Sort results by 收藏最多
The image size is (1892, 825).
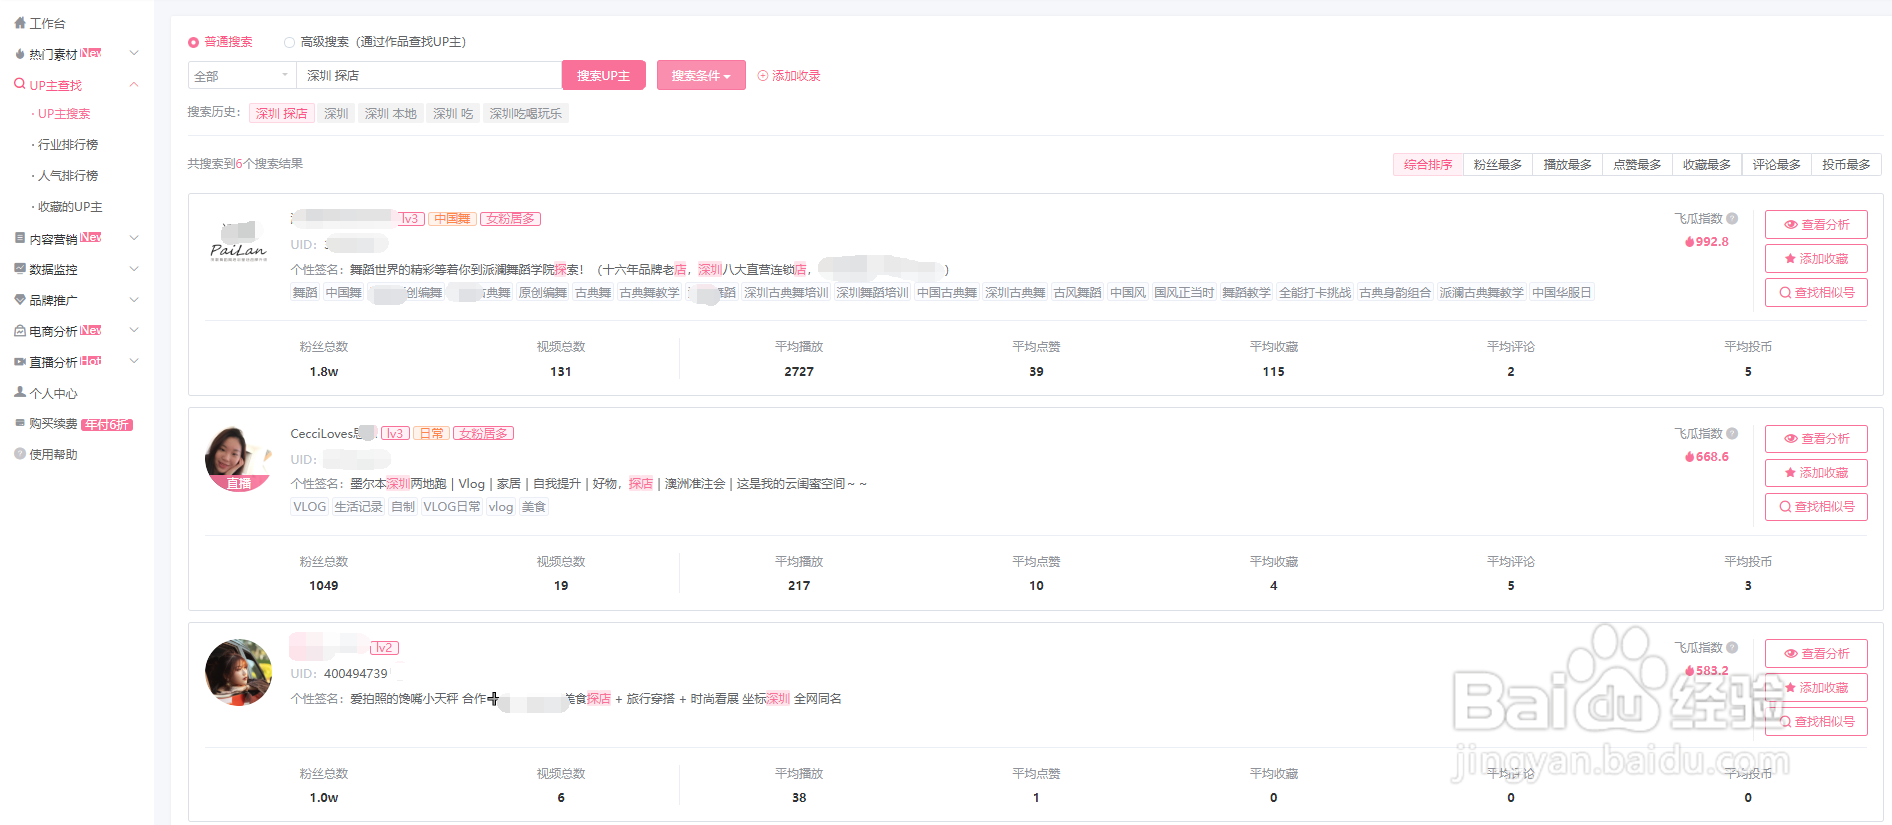(x=1707, y=164)
